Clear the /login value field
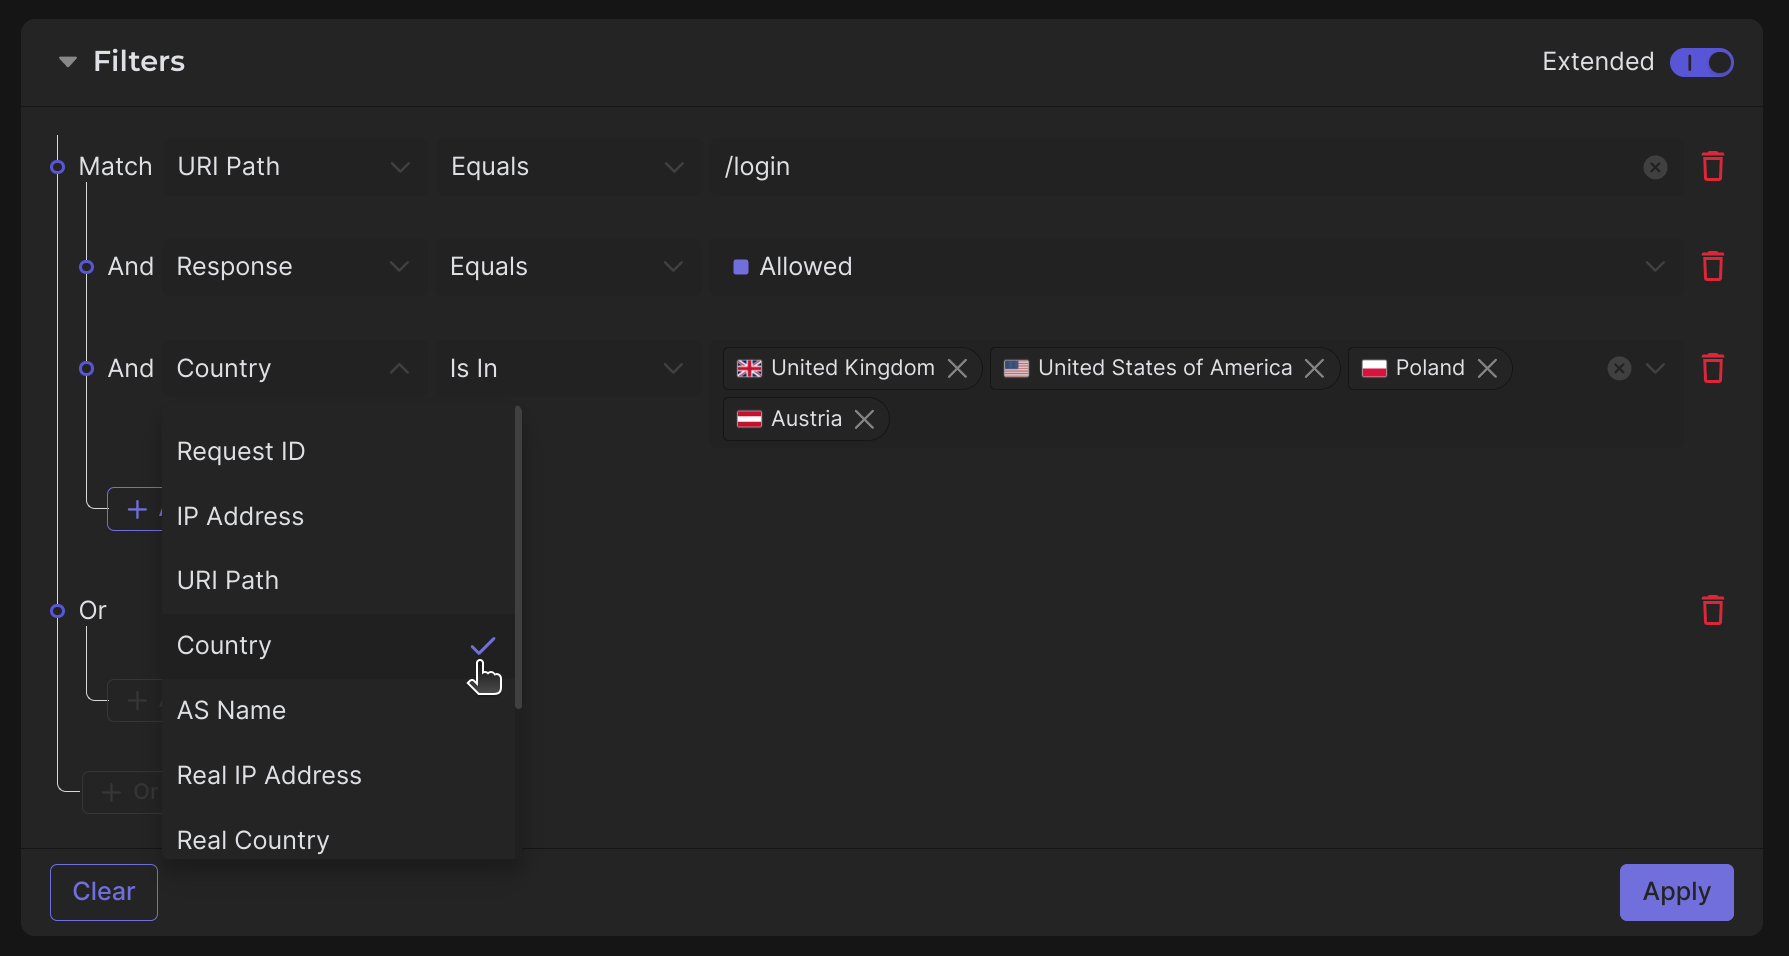 tap(1655, 167)
